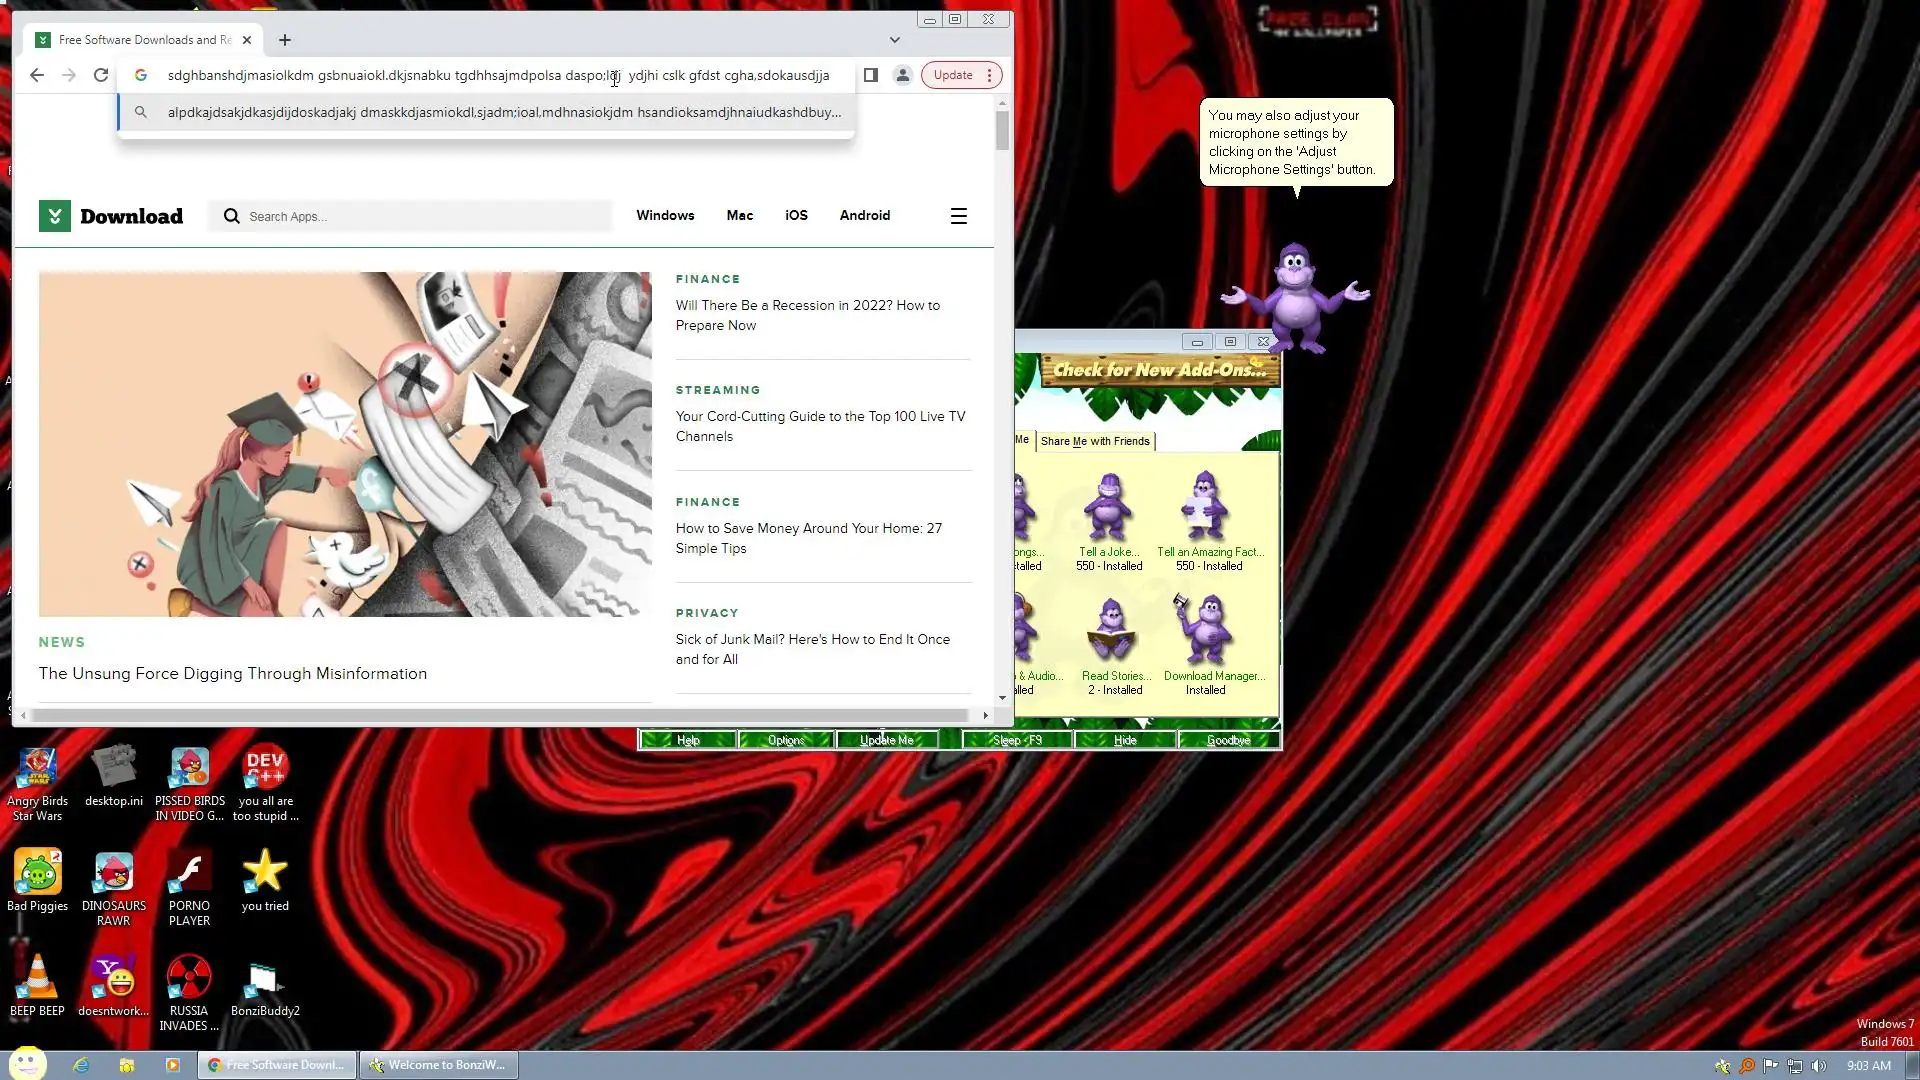Click the volume icon in system tray
This screenshot has height=1080, width=1920.
coord(1818,1066)
